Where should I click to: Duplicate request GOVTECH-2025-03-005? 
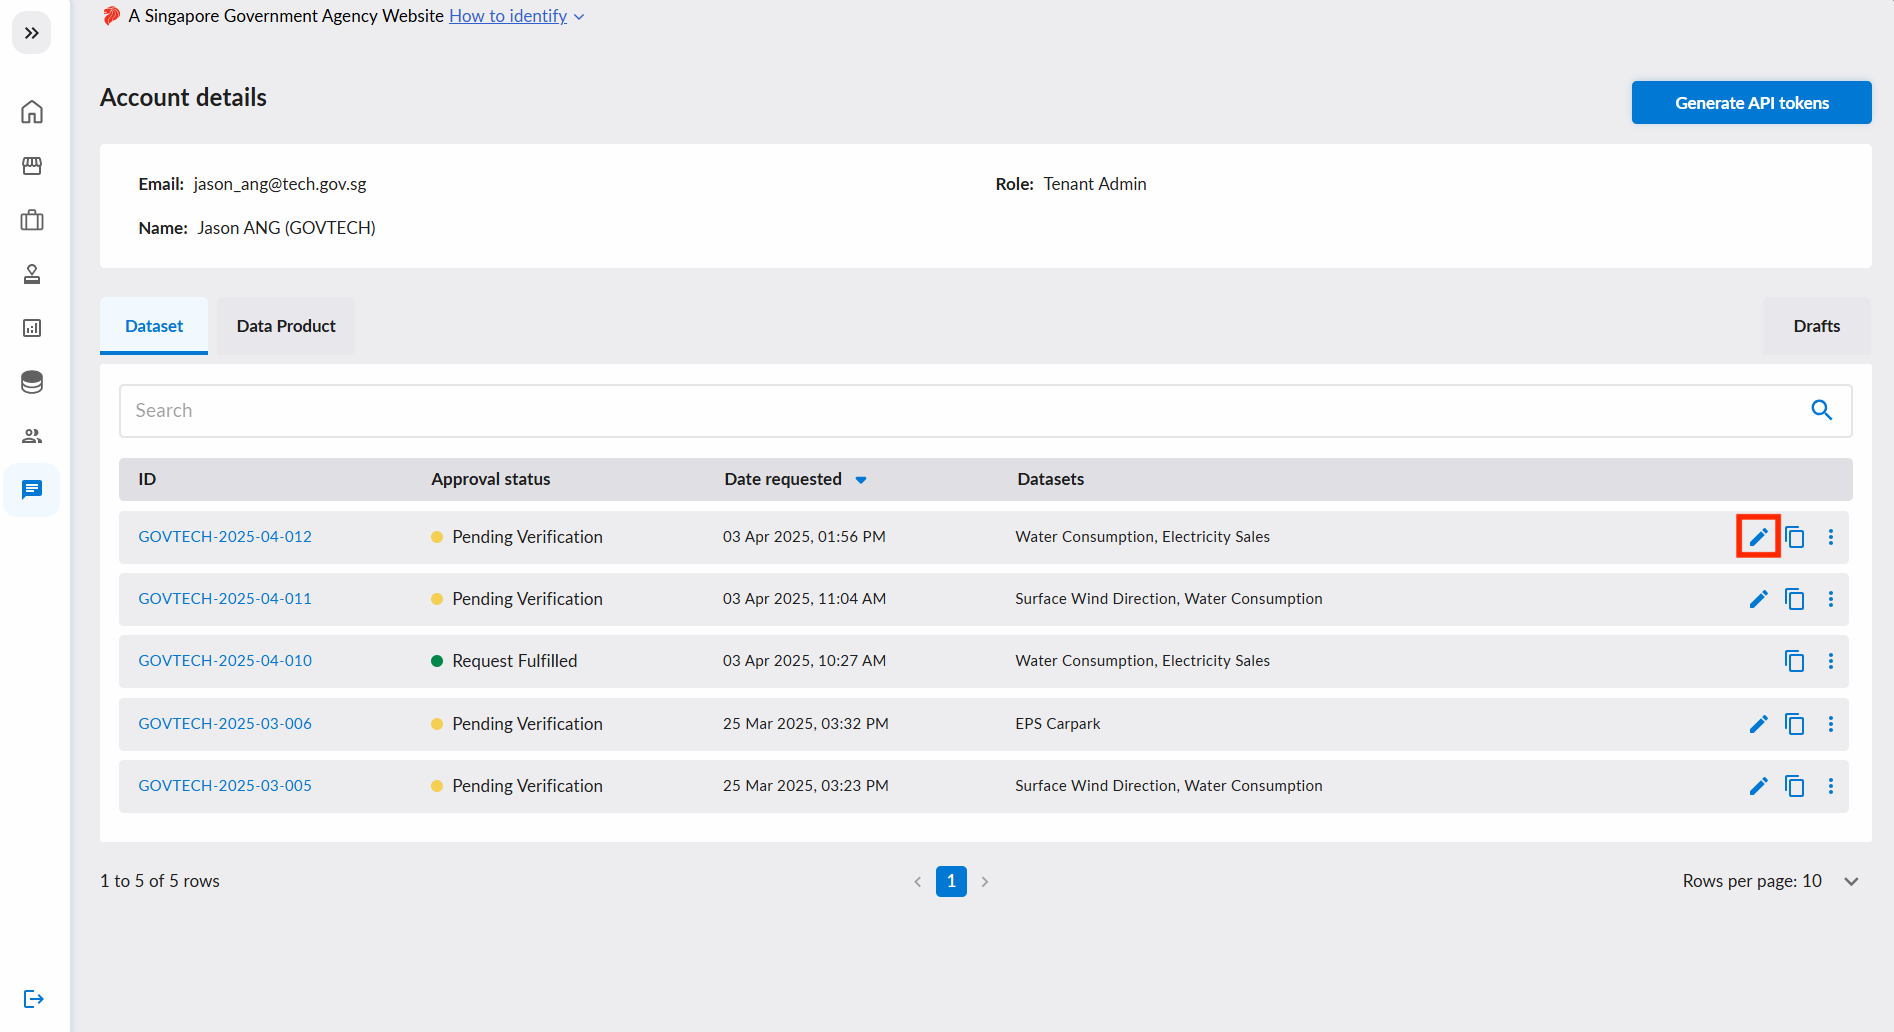(x=1795, y=786)
